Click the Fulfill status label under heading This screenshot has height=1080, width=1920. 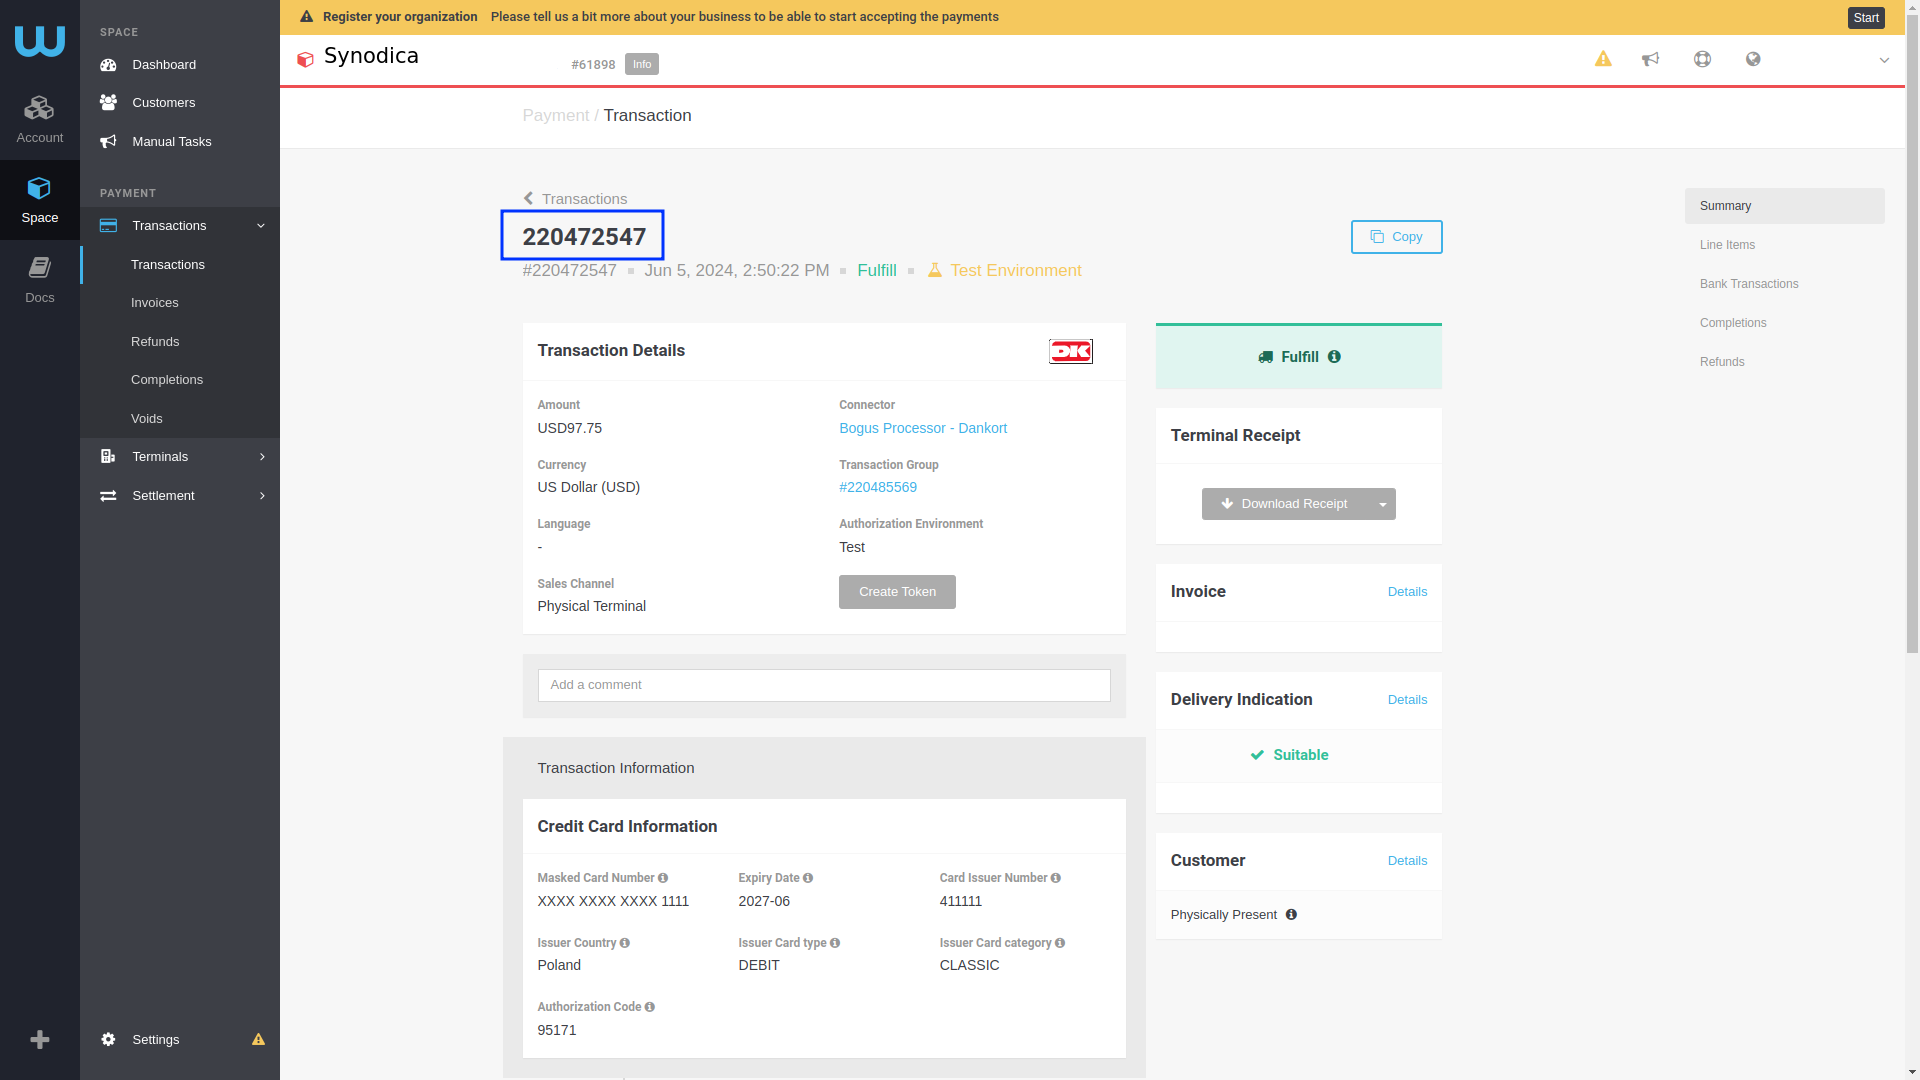point(876,271)
